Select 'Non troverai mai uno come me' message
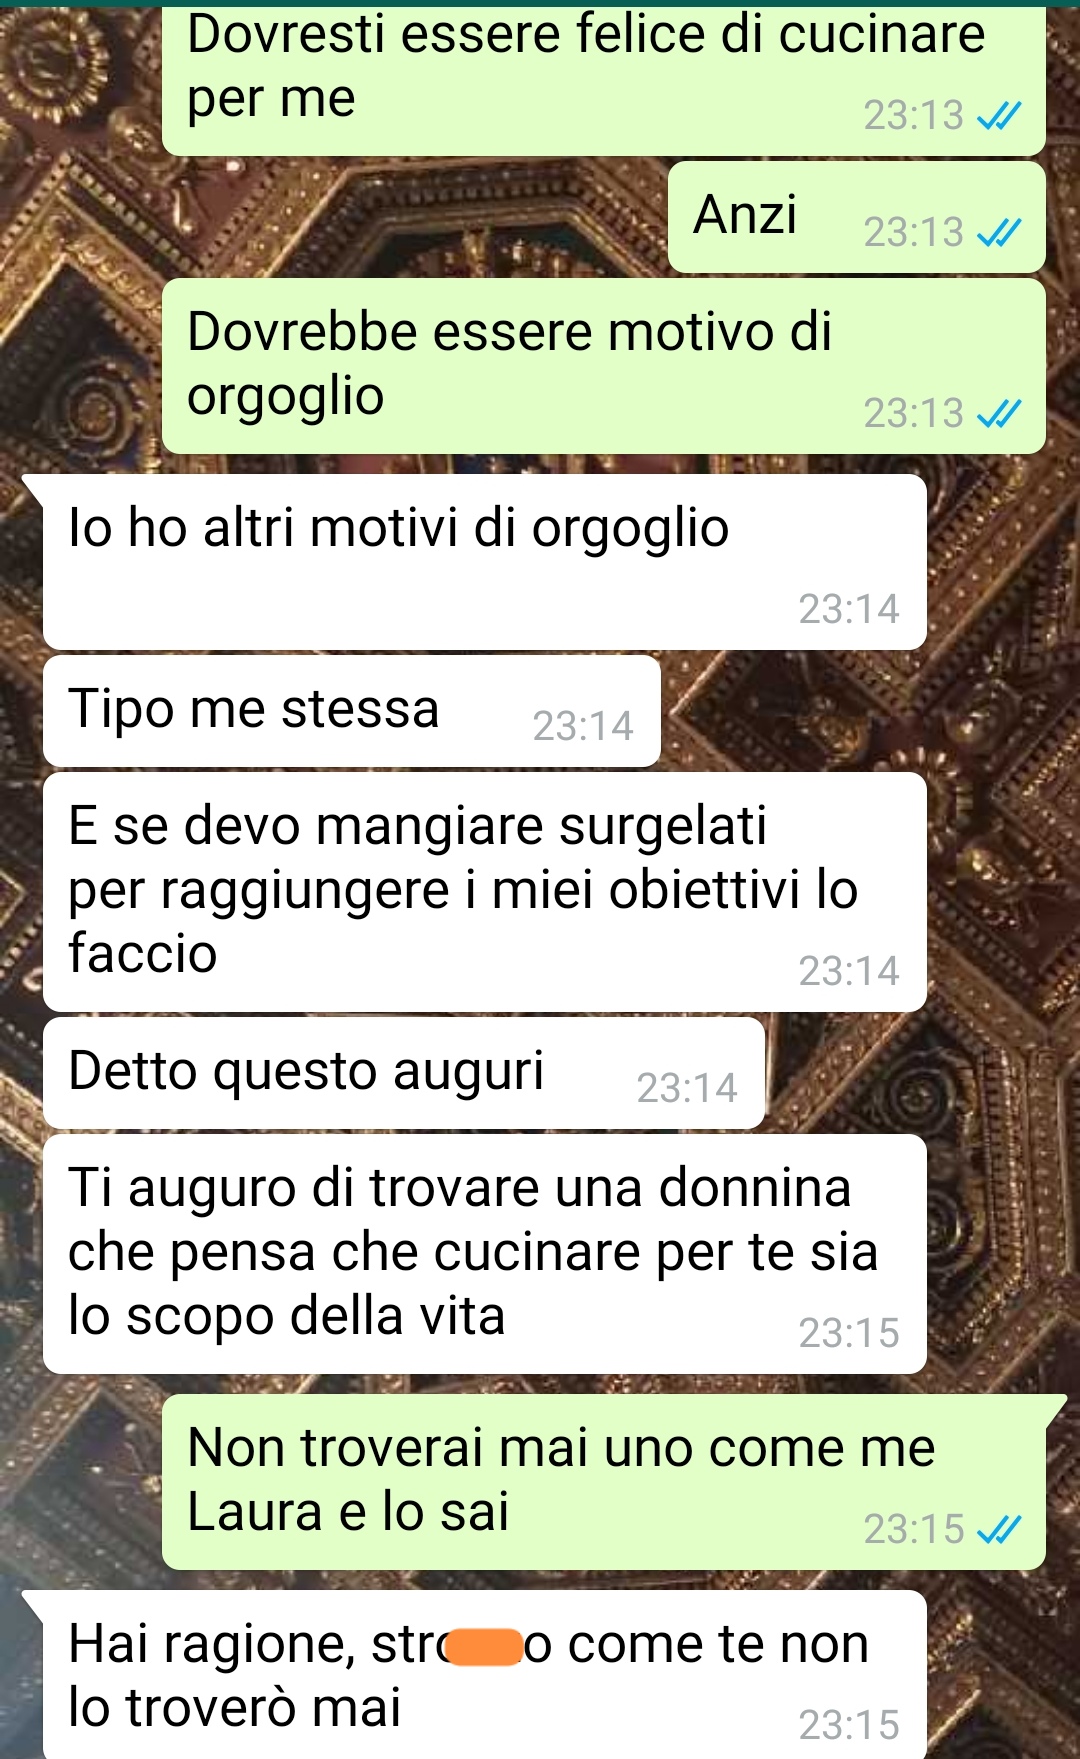Image resolution: width=1080 pixels, height=1759 pixels. 604,1482
